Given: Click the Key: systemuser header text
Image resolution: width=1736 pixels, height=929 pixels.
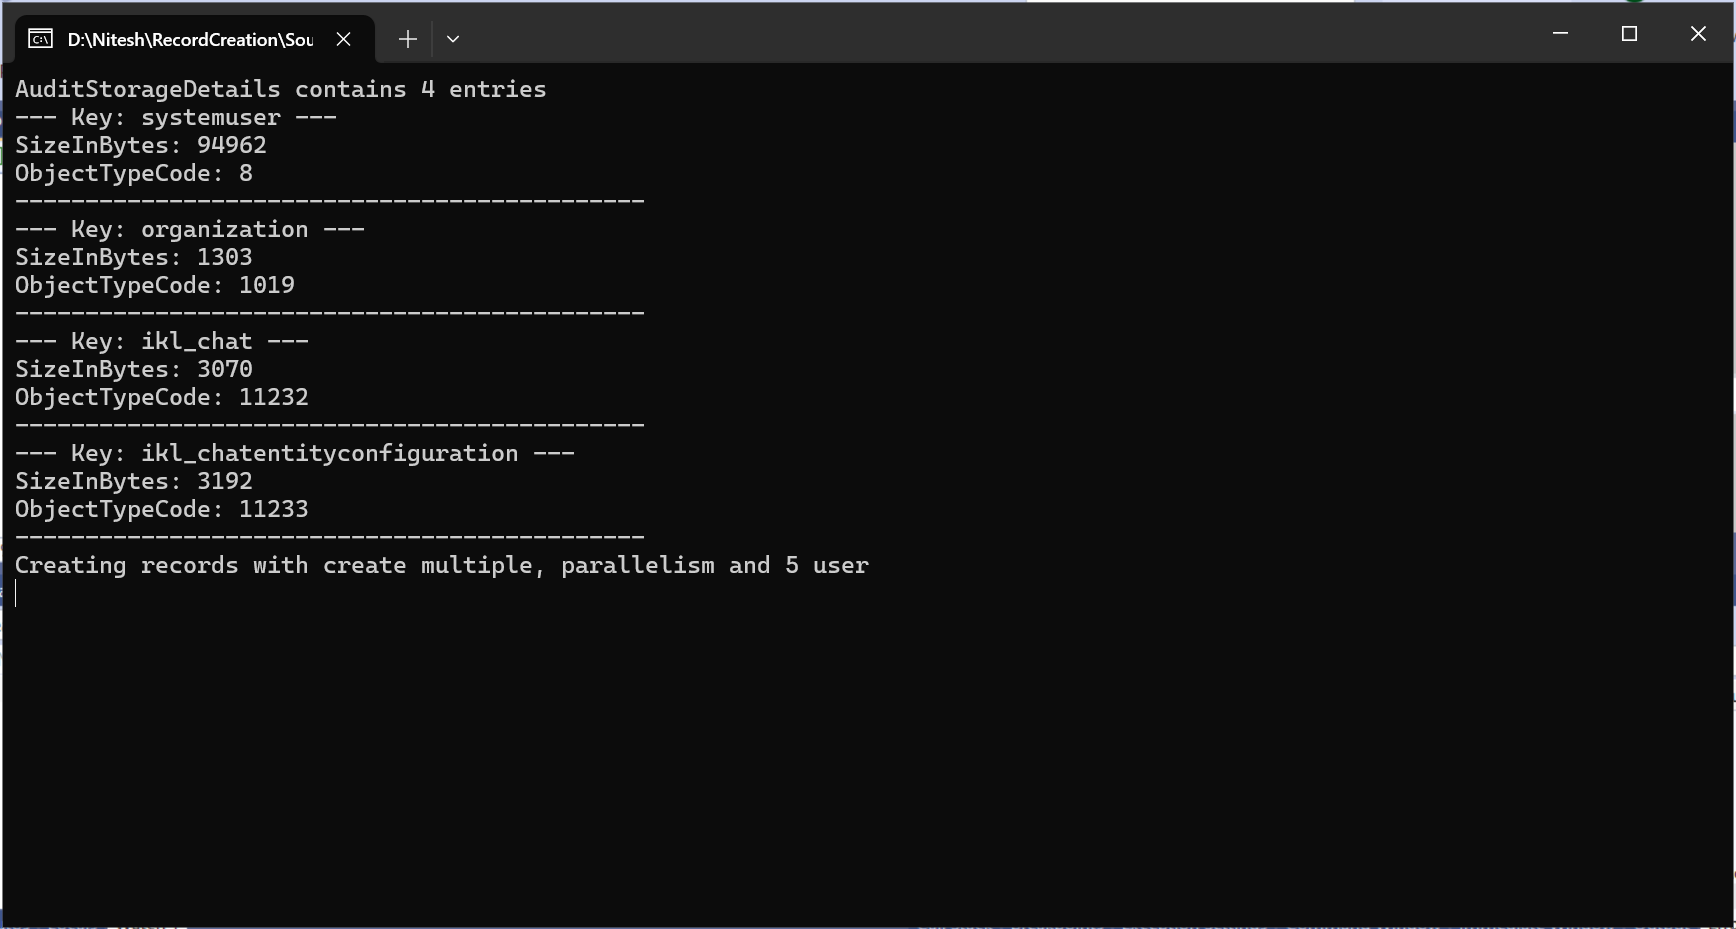Looking at the screenshot, I should click(176, 117).
